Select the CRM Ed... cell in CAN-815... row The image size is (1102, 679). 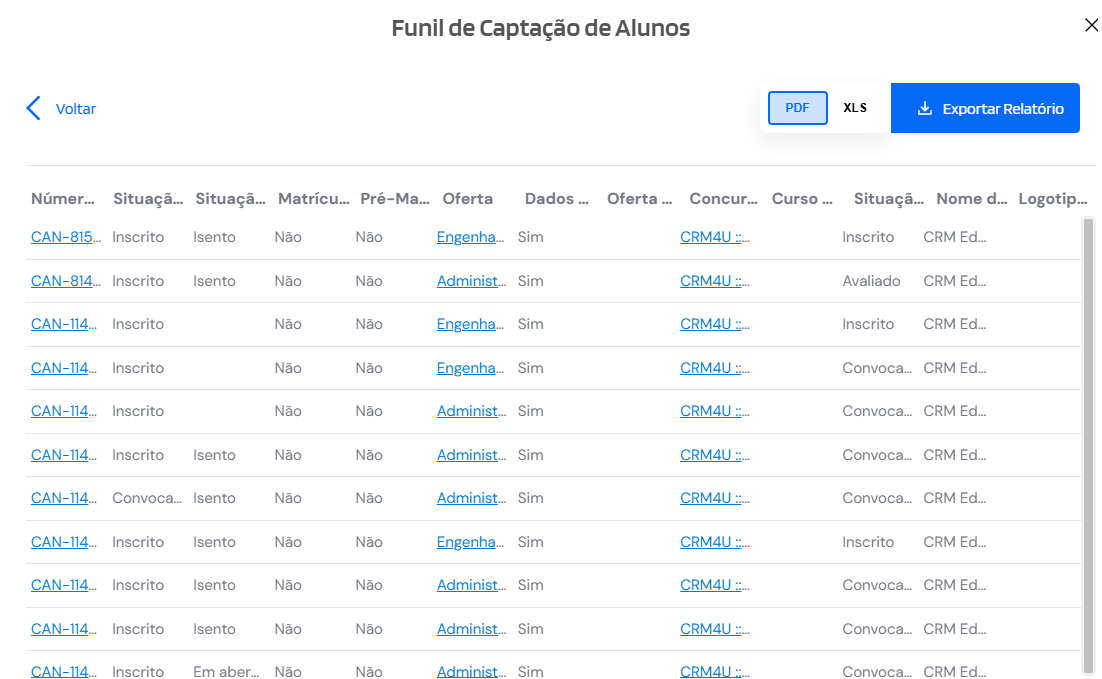[954, 237]
